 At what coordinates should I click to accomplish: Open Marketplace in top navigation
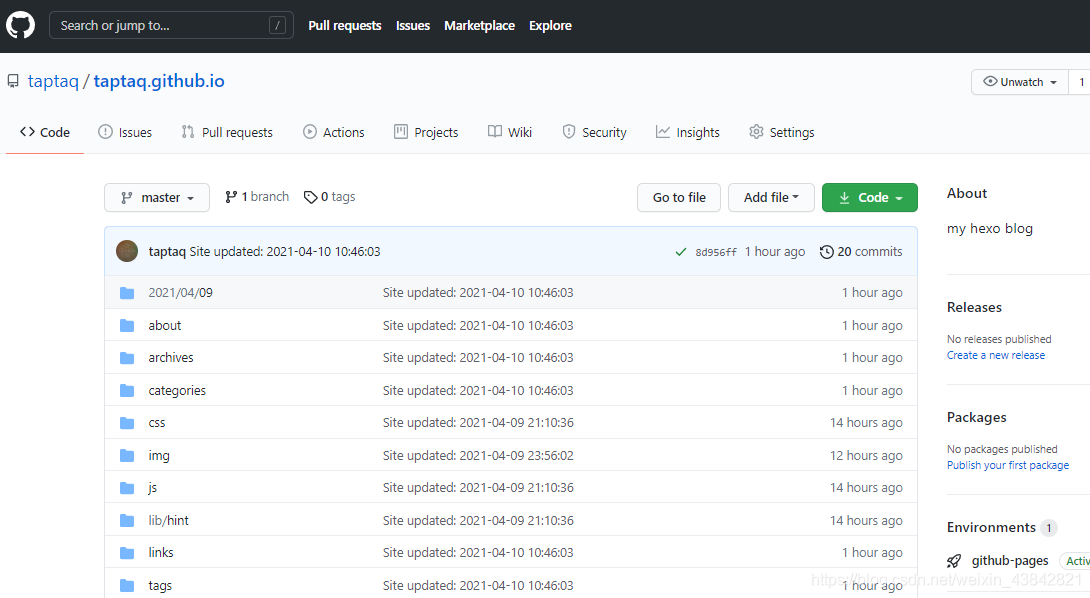(480, 26)
